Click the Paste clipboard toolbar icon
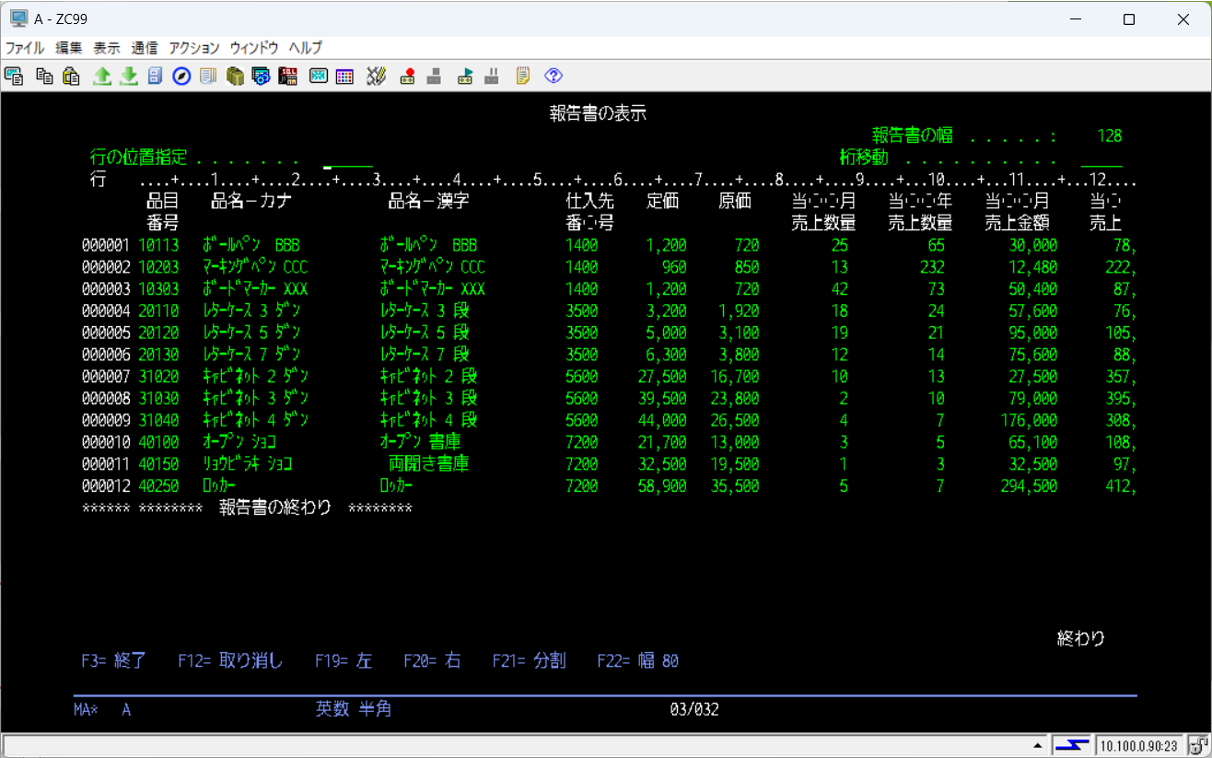Screen dimensions: 1212x758 click(71, 76)
